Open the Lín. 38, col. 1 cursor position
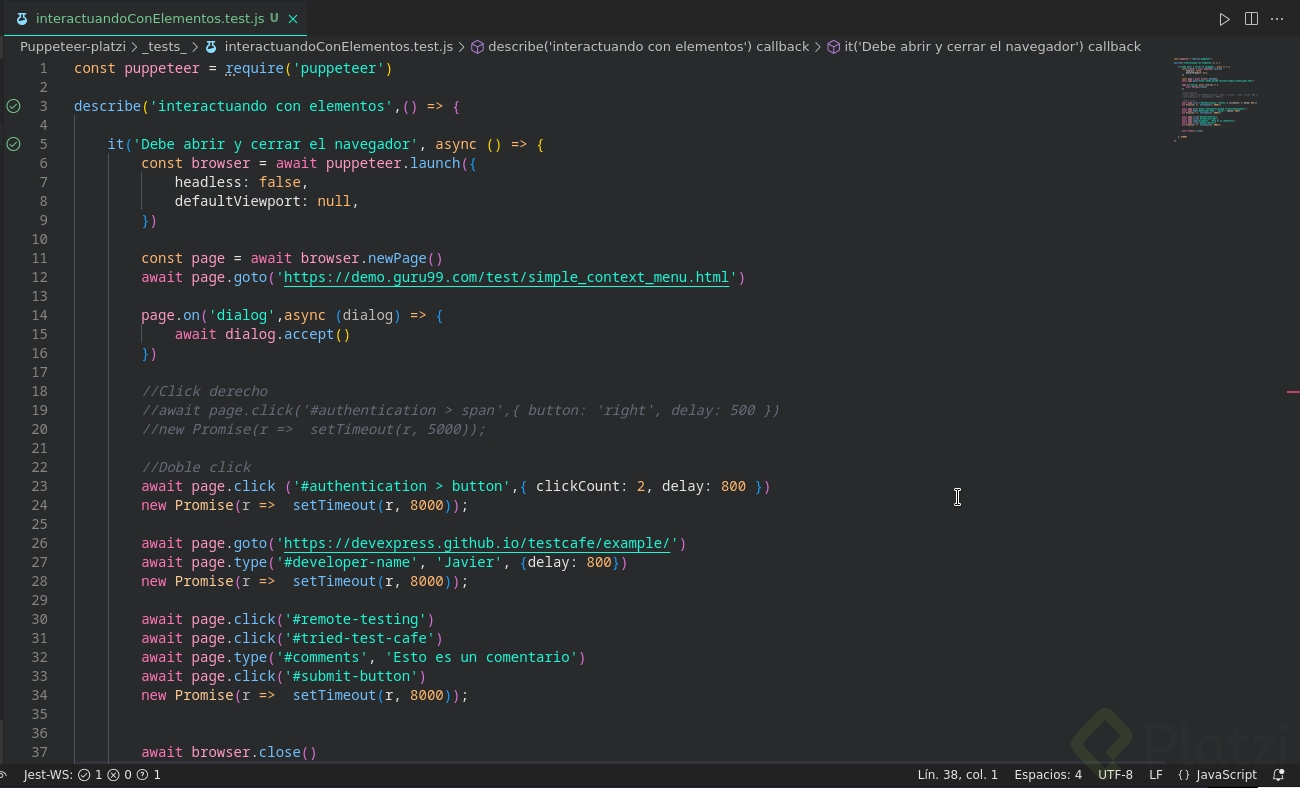 coord(957,775)
